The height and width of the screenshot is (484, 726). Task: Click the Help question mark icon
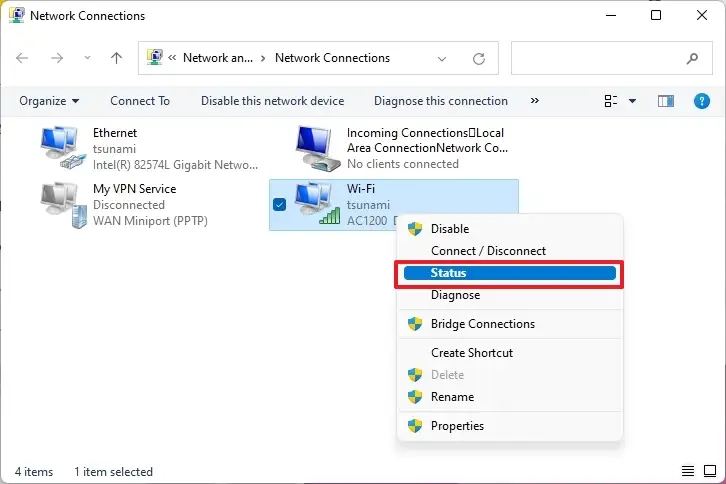[702, 101]
